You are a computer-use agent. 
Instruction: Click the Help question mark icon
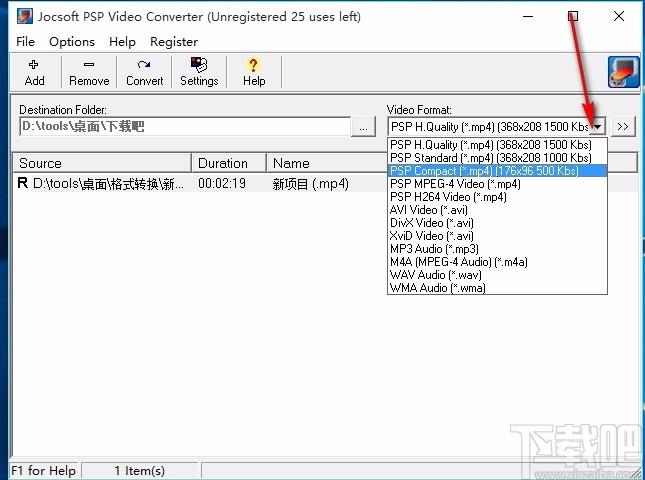(x=253, y=65)
